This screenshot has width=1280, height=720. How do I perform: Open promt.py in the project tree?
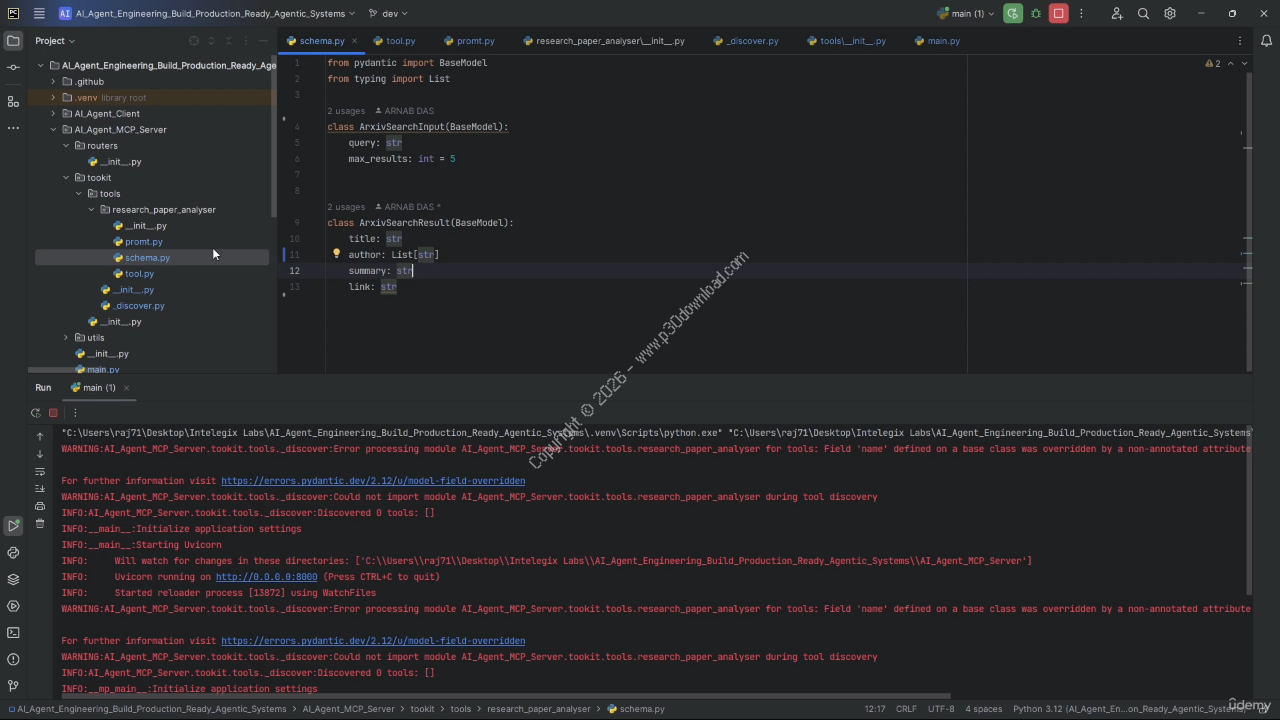click(143, 242)
